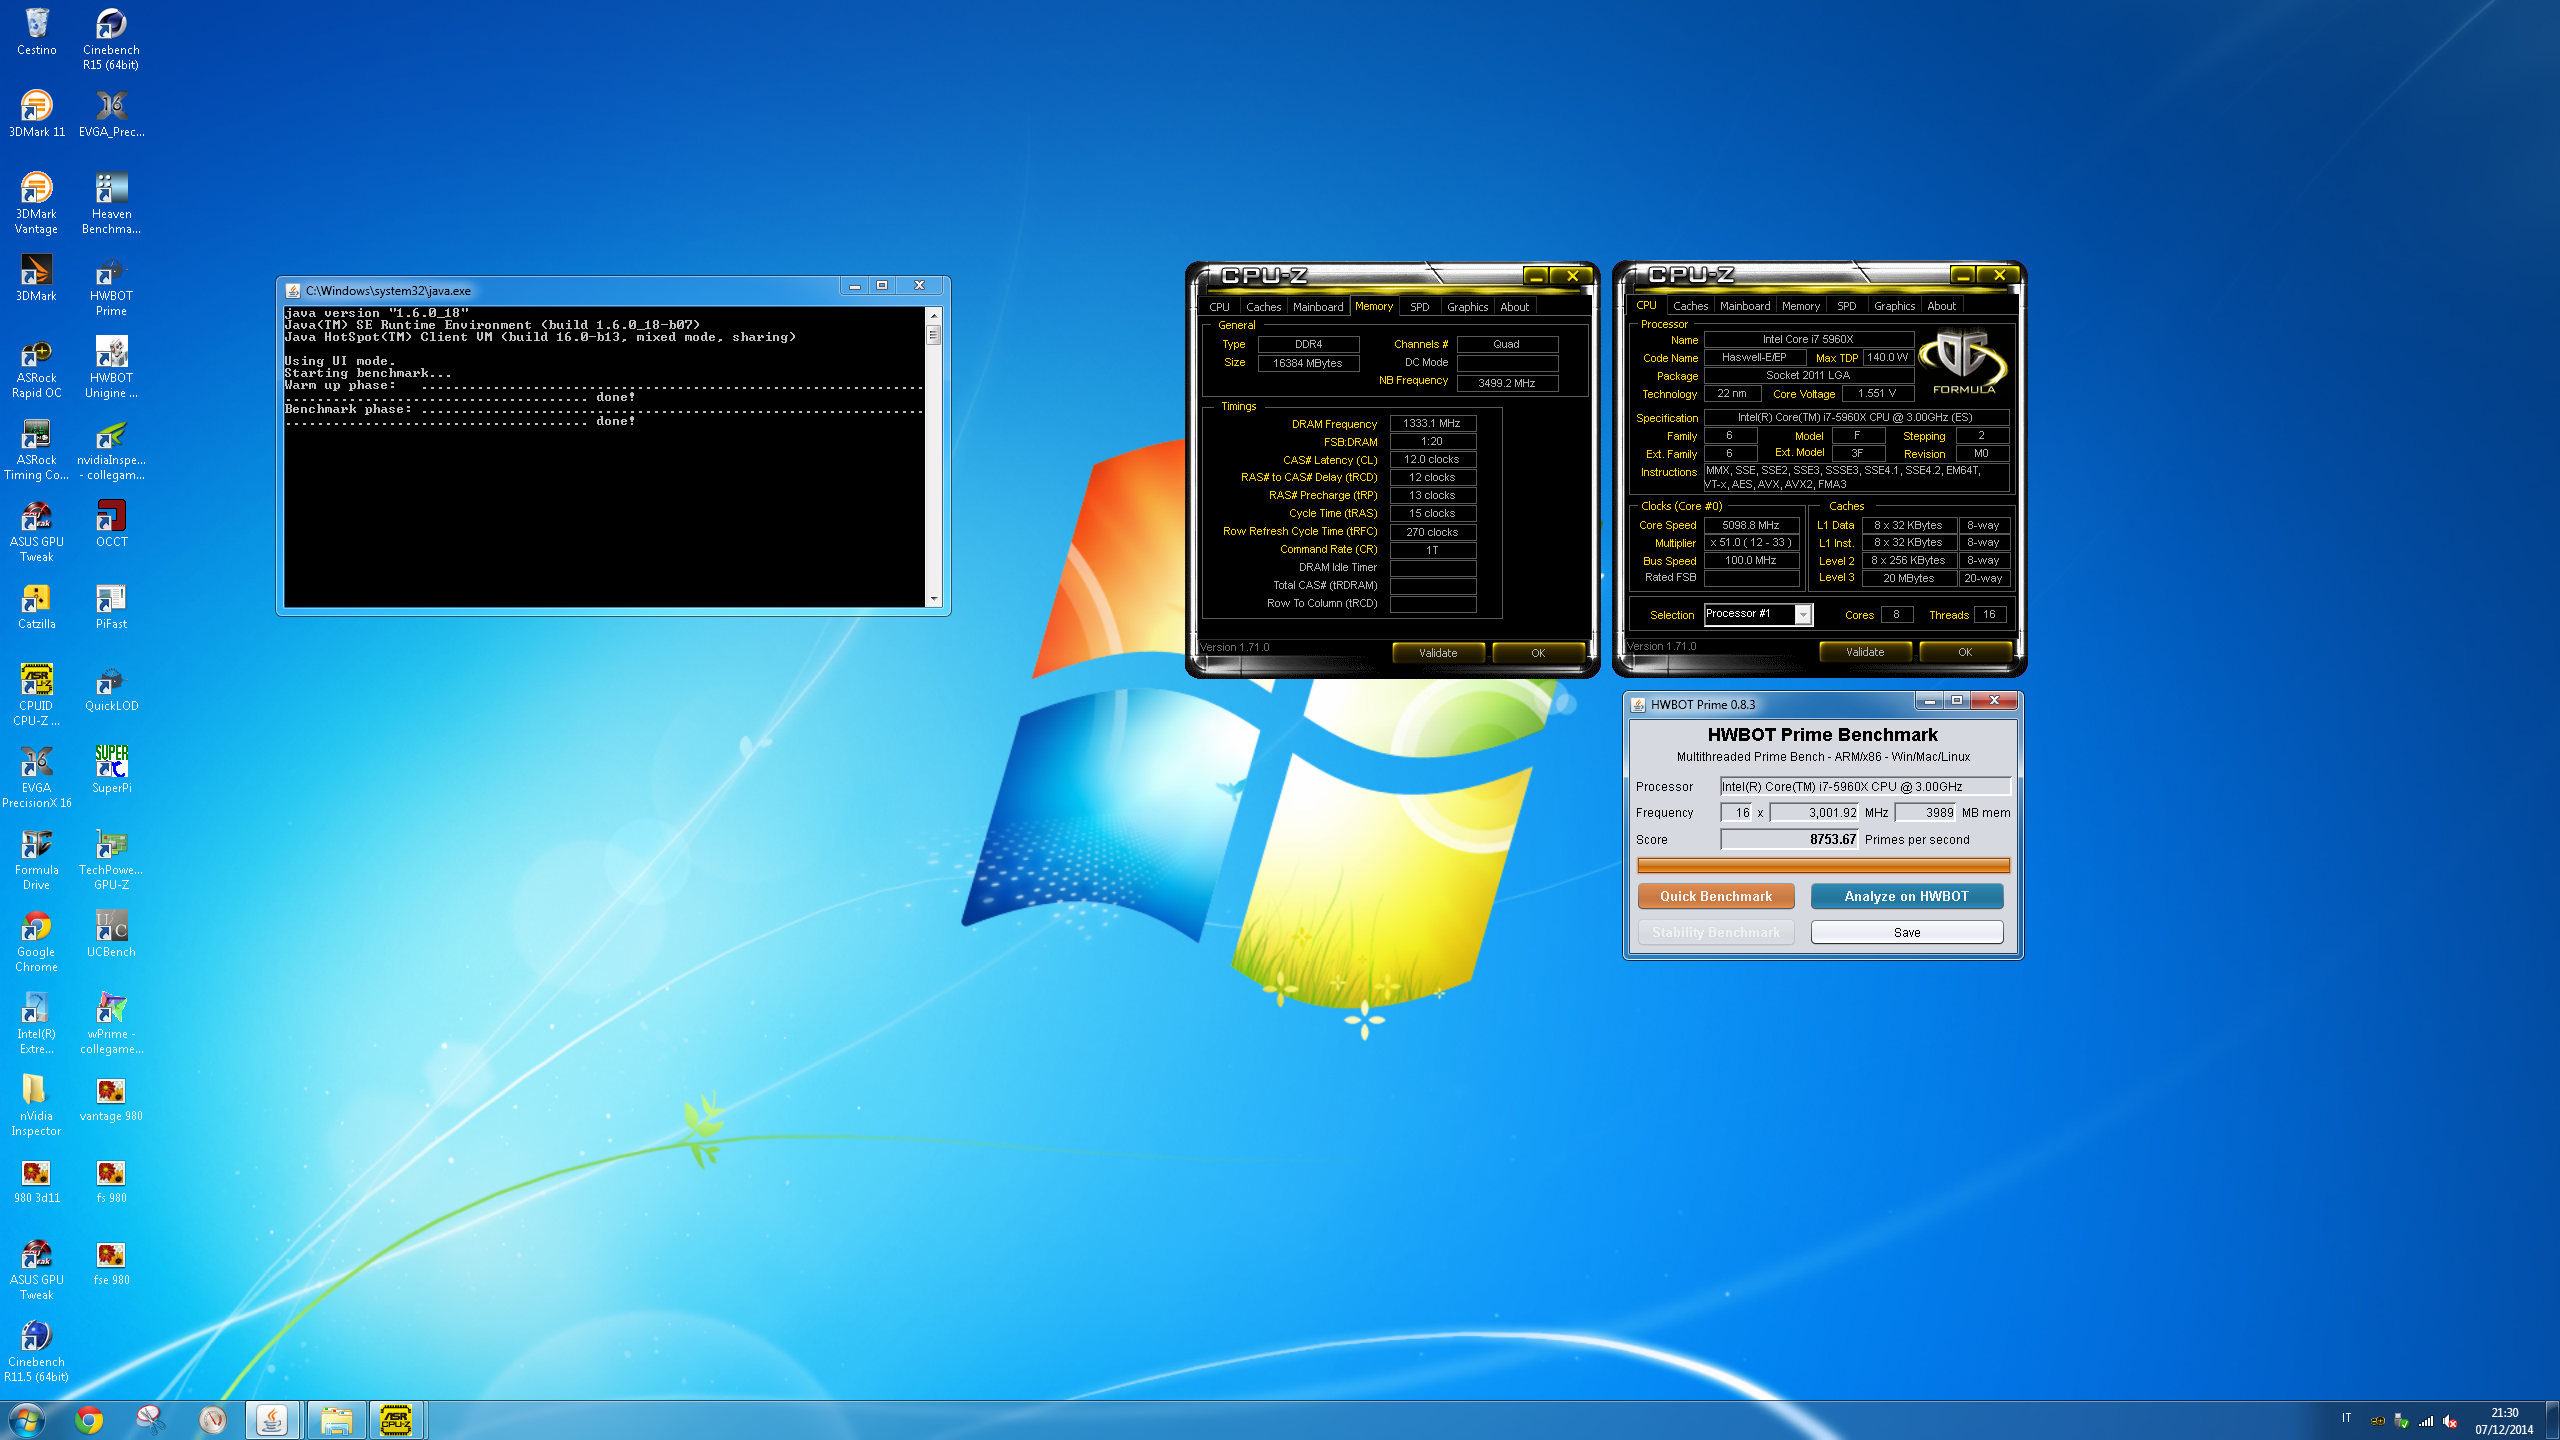2560x1440 pixels.
Task: Launch CPUID CPU-Z desktop icon
Action: coord(36,695)
